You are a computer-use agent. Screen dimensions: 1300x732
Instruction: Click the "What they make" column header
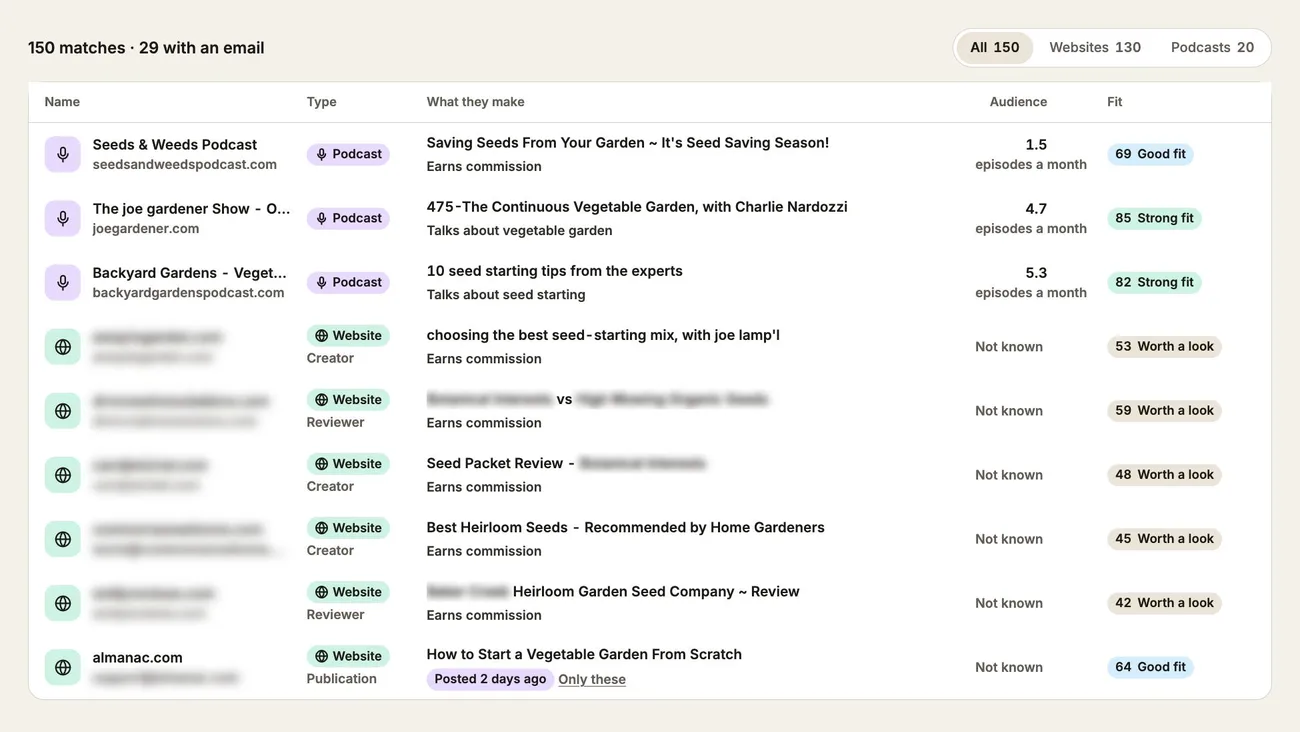pyautogui.click(x=475, y=102)
